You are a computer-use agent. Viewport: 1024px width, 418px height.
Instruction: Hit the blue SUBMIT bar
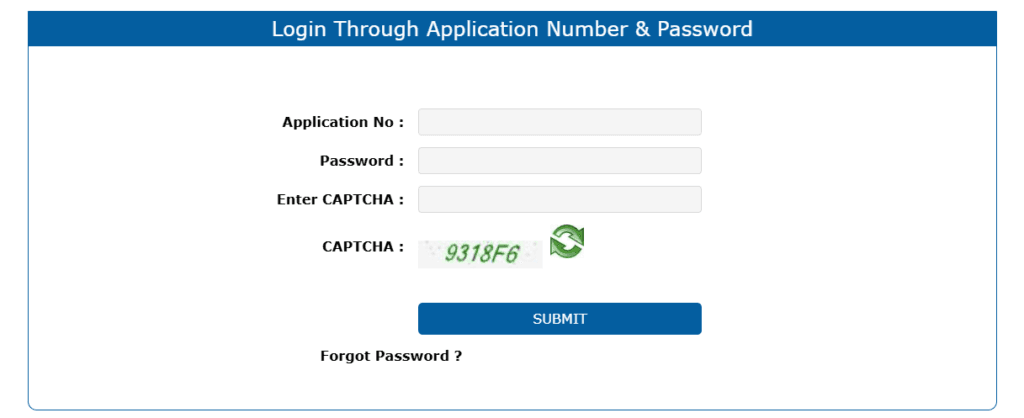click(560, 319)
